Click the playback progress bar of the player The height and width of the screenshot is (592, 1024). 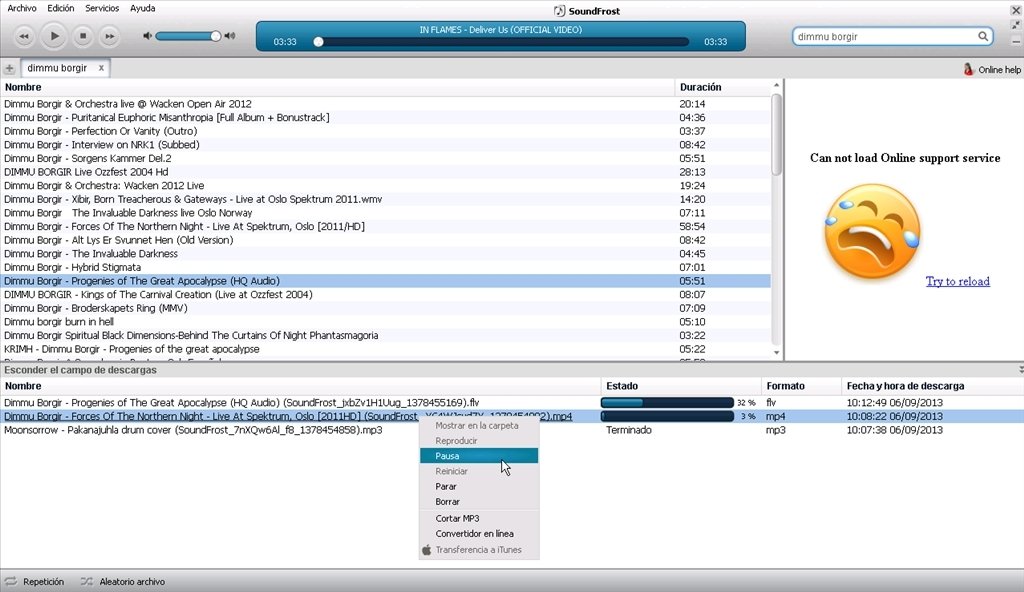click(x=501, y=42)
